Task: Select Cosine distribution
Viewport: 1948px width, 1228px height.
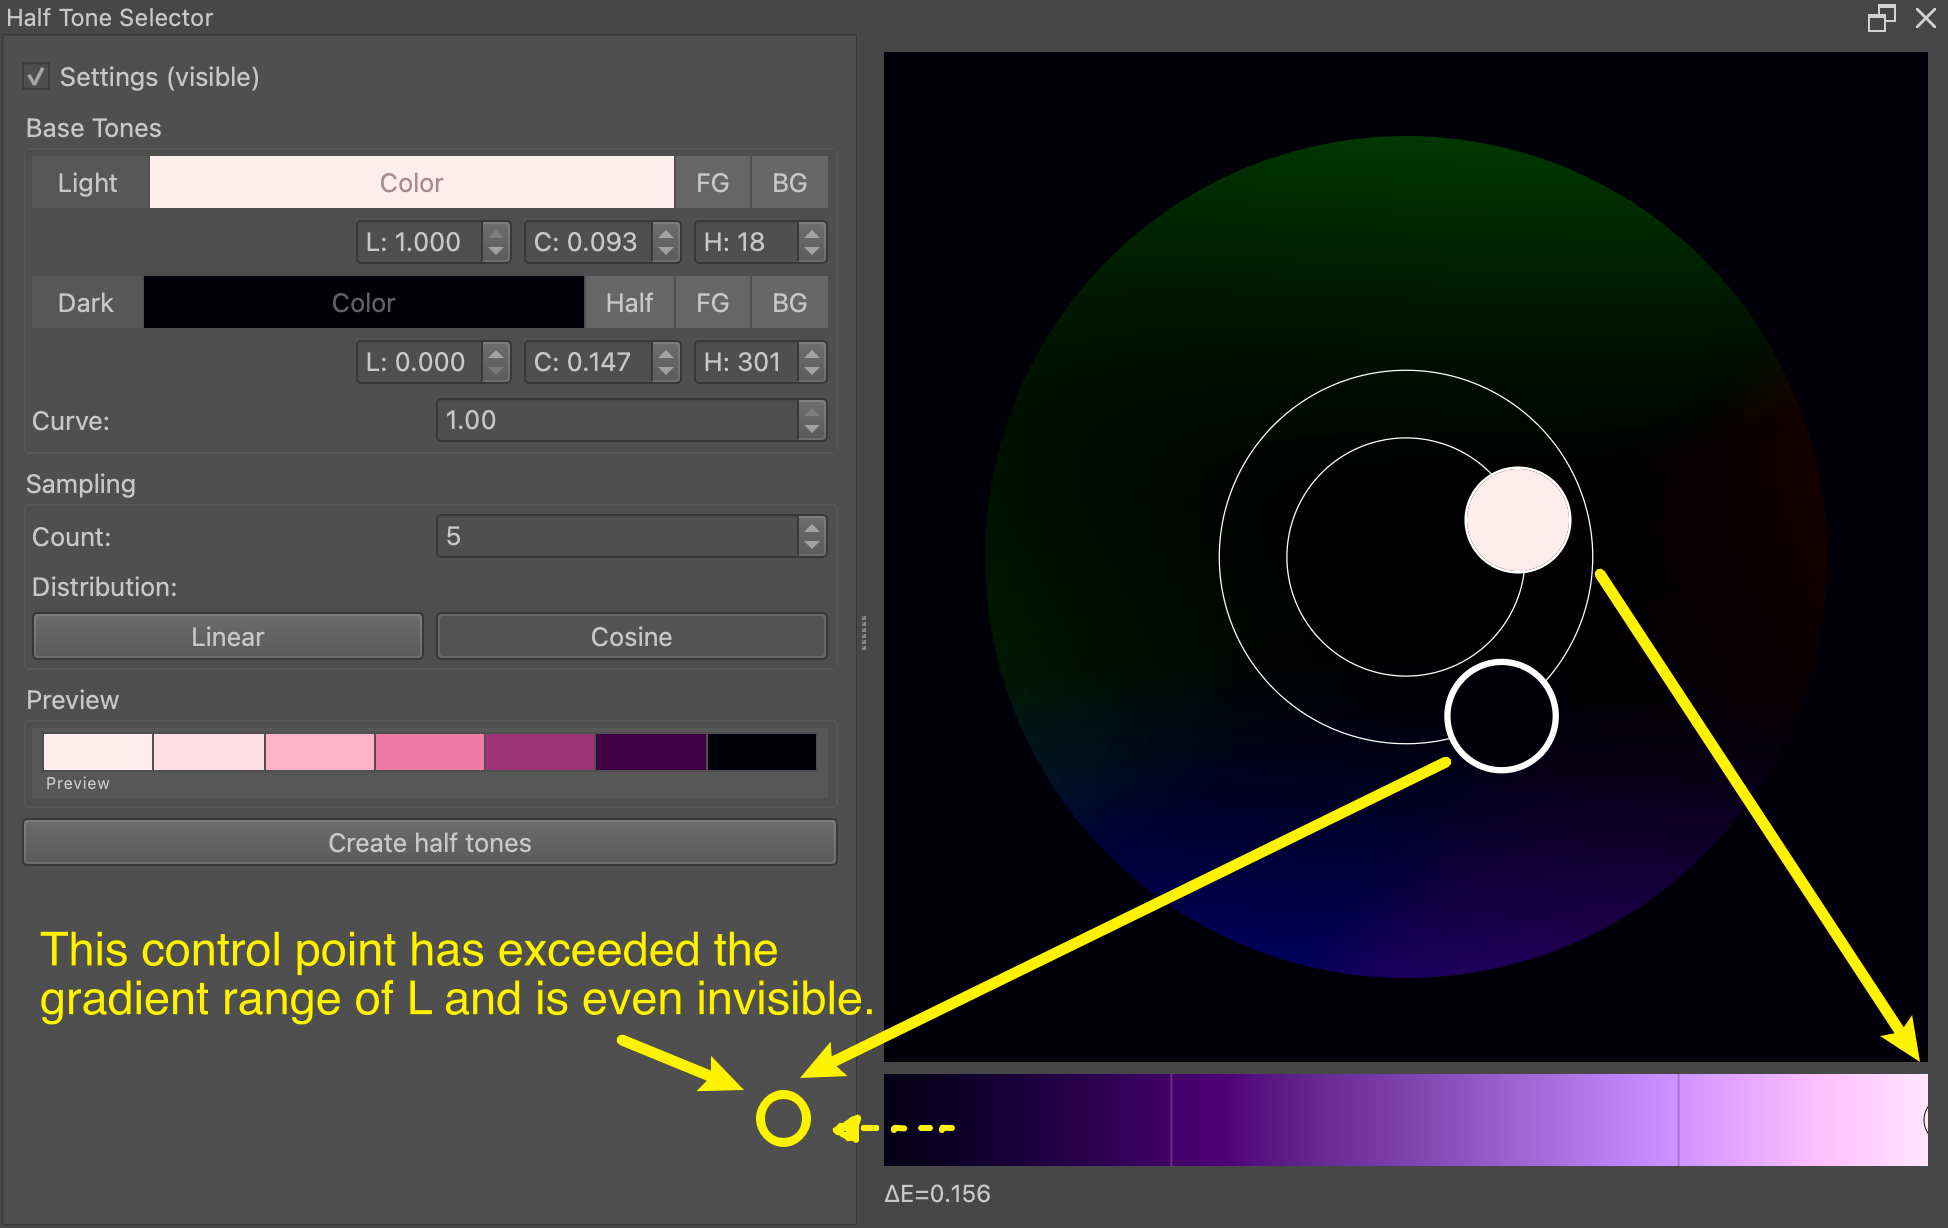Action: pos(631,637)
